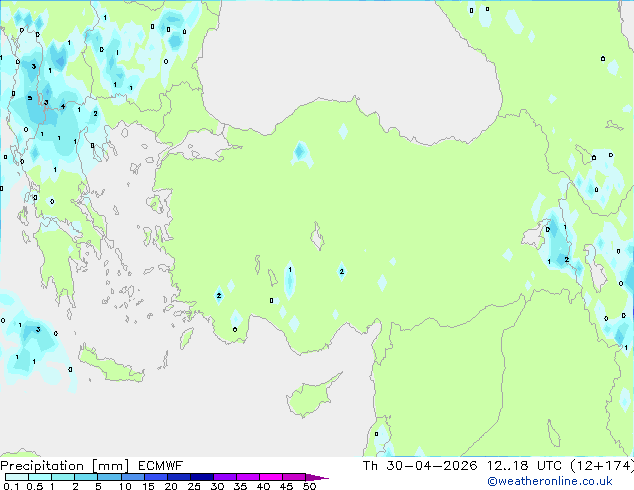Click the precipitation value '4' on the map

pos(63,106)
